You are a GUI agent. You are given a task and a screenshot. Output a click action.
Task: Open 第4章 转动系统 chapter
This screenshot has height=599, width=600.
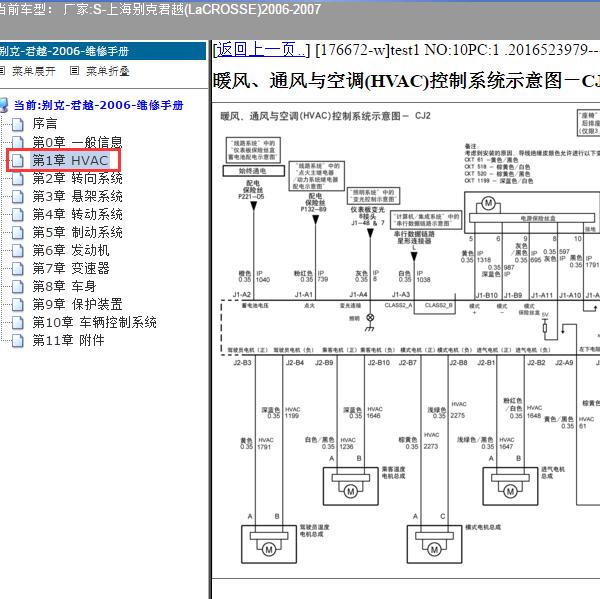tap(77, 214)
